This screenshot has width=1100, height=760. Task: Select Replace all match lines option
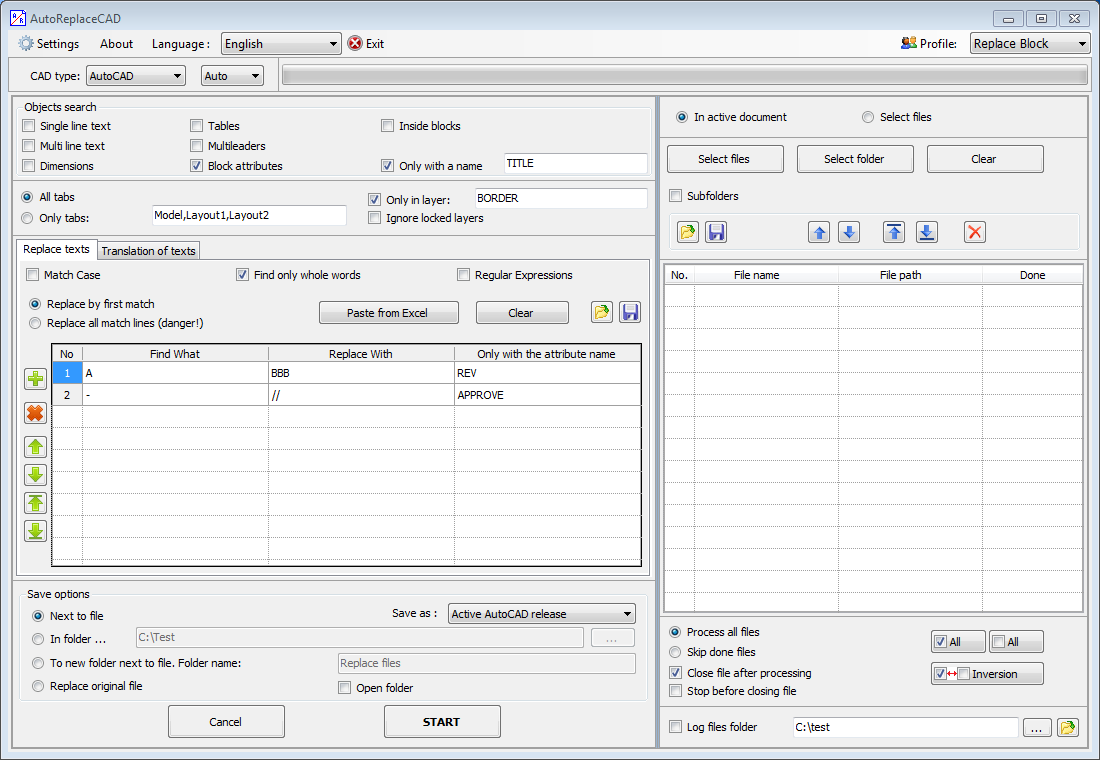point(34,323)
